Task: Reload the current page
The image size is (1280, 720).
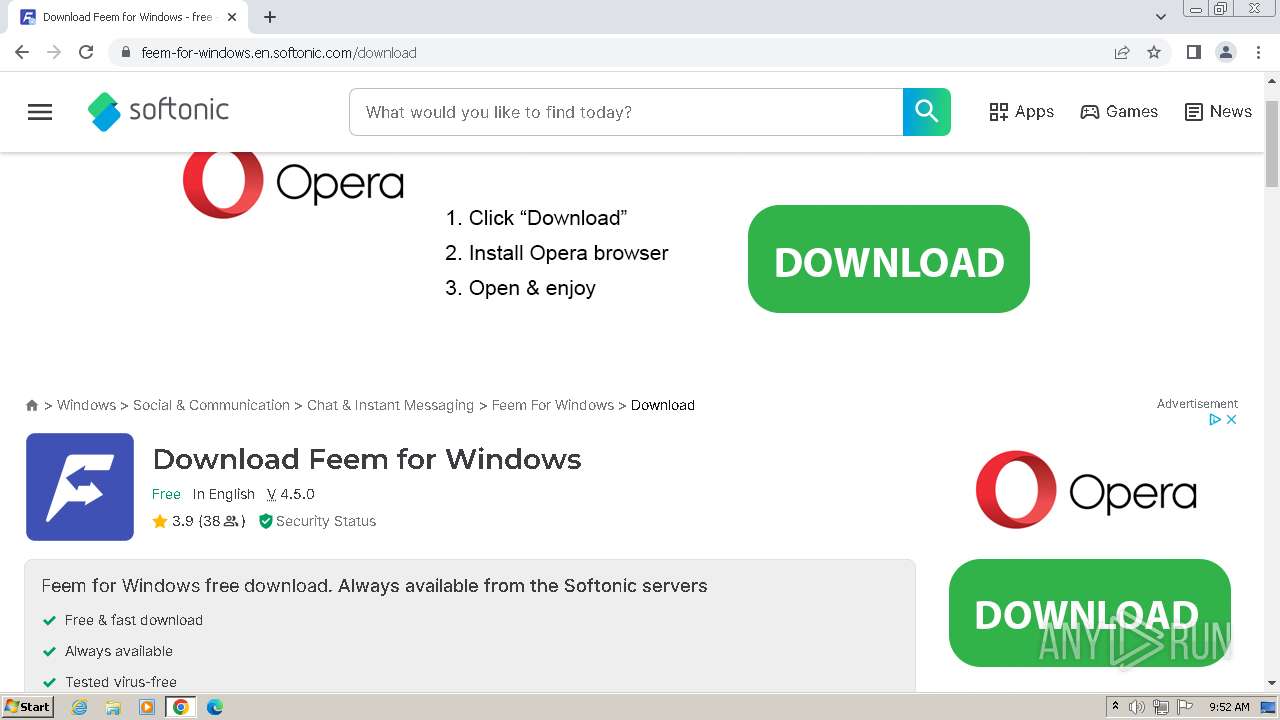Action: [86, 52]
